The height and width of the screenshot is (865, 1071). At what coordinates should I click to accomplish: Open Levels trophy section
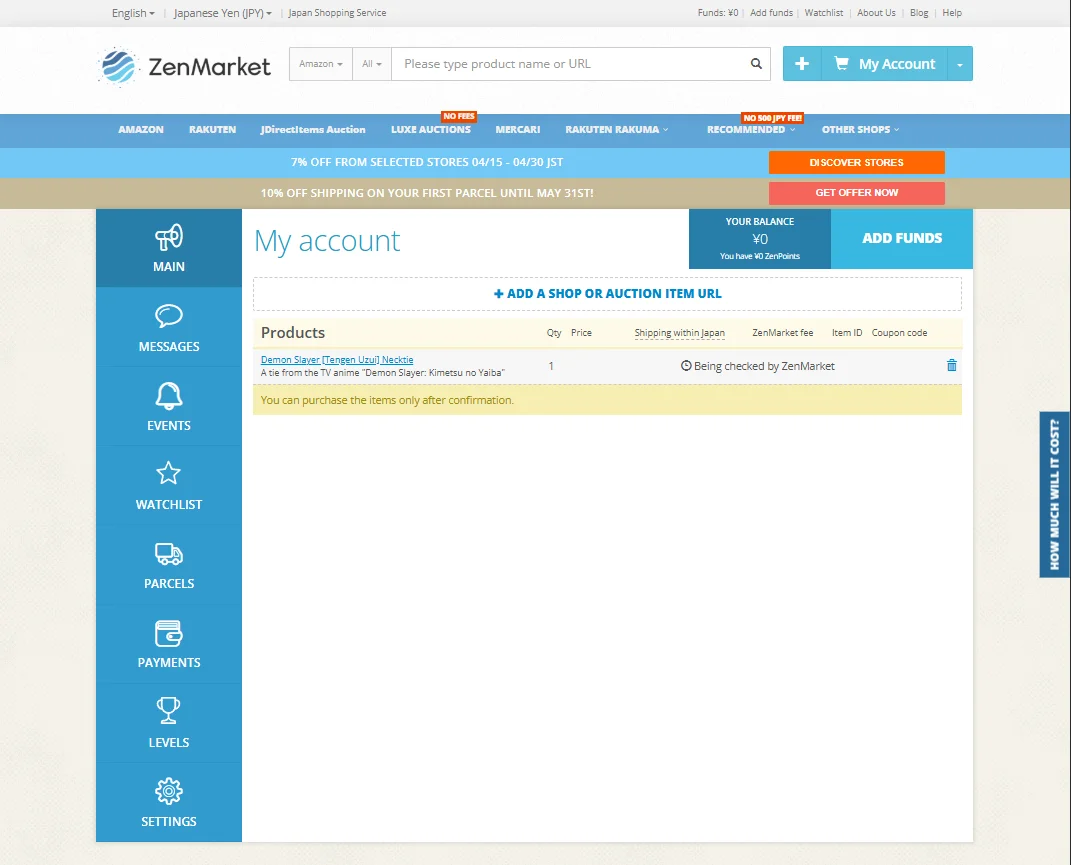point(169,724)
